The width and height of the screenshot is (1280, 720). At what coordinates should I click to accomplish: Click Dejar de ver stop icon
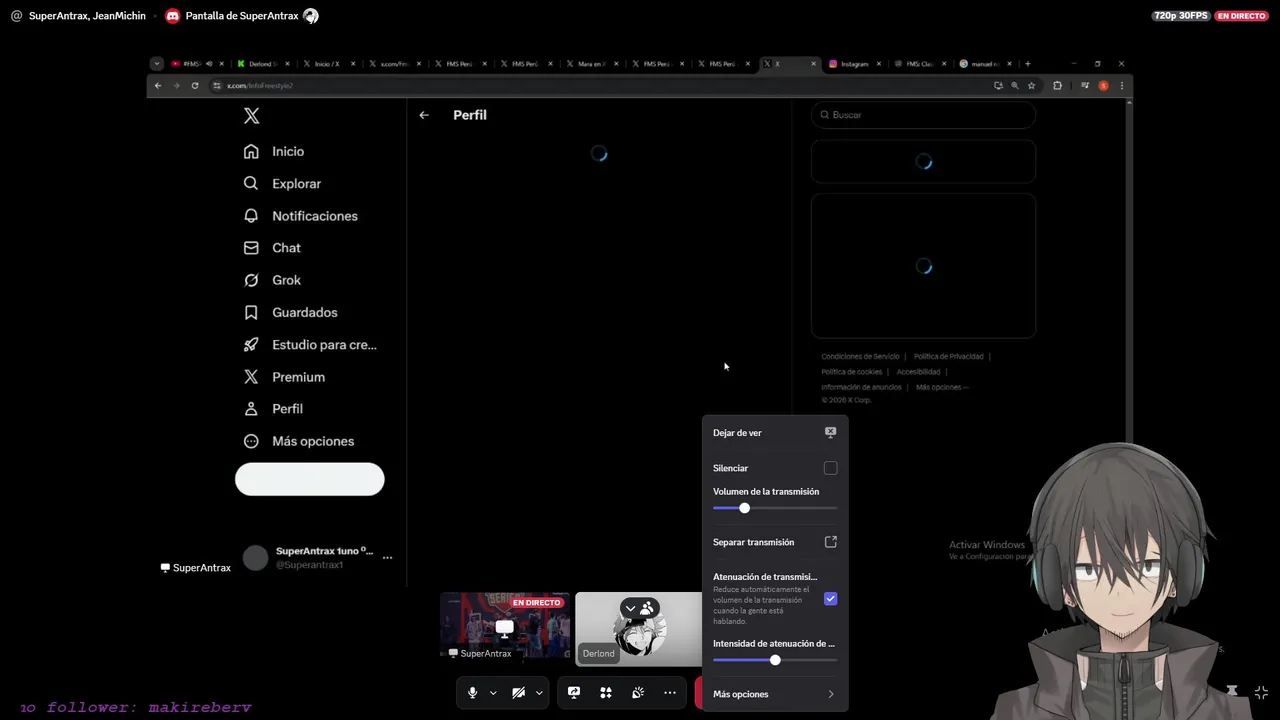tap(830, 433)
